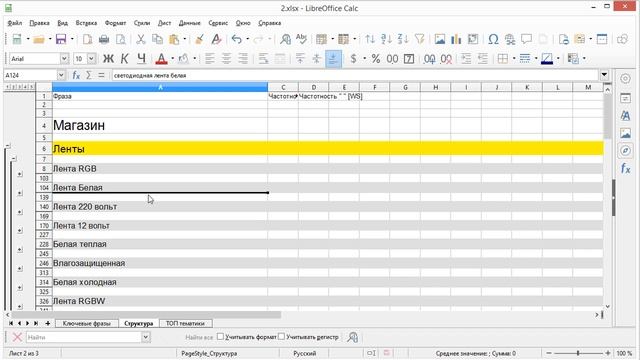640x360 pixels.
Task: Toggle the AutoFilter funnel icon
Action: [x=420, y=39]
